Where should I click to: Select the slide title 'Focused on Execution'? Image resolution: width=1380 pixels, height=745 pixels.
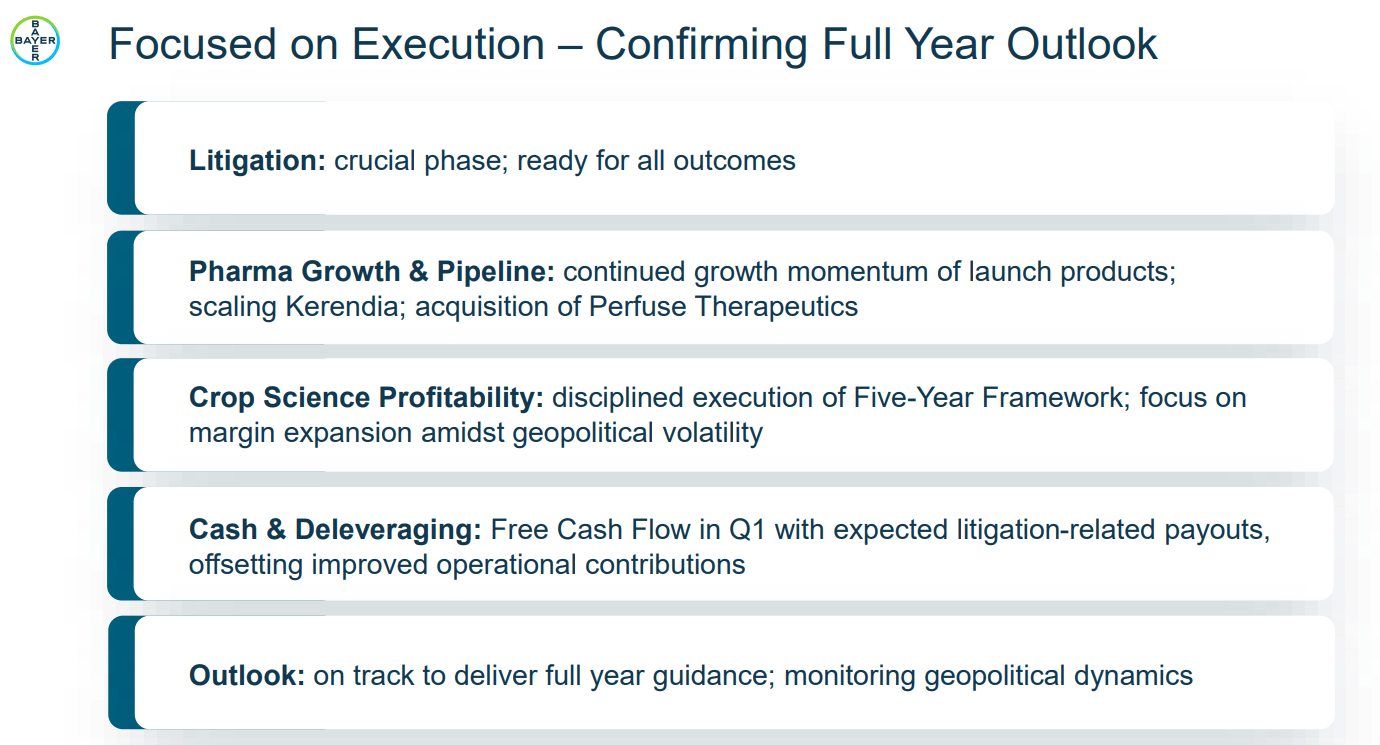pos(326,45)
